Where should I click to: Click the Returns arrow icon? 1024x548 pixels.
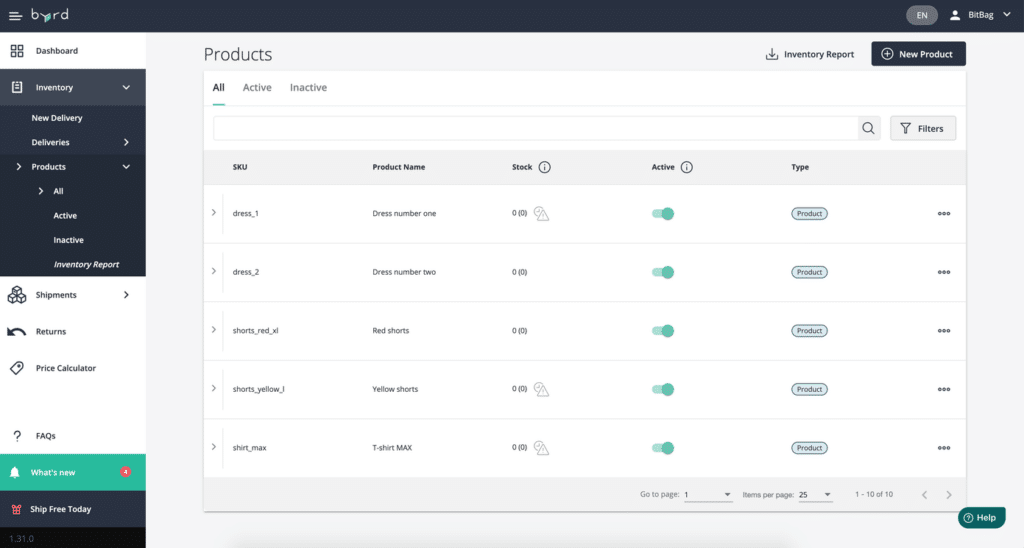pyautogui.click(x=17, y=332)
